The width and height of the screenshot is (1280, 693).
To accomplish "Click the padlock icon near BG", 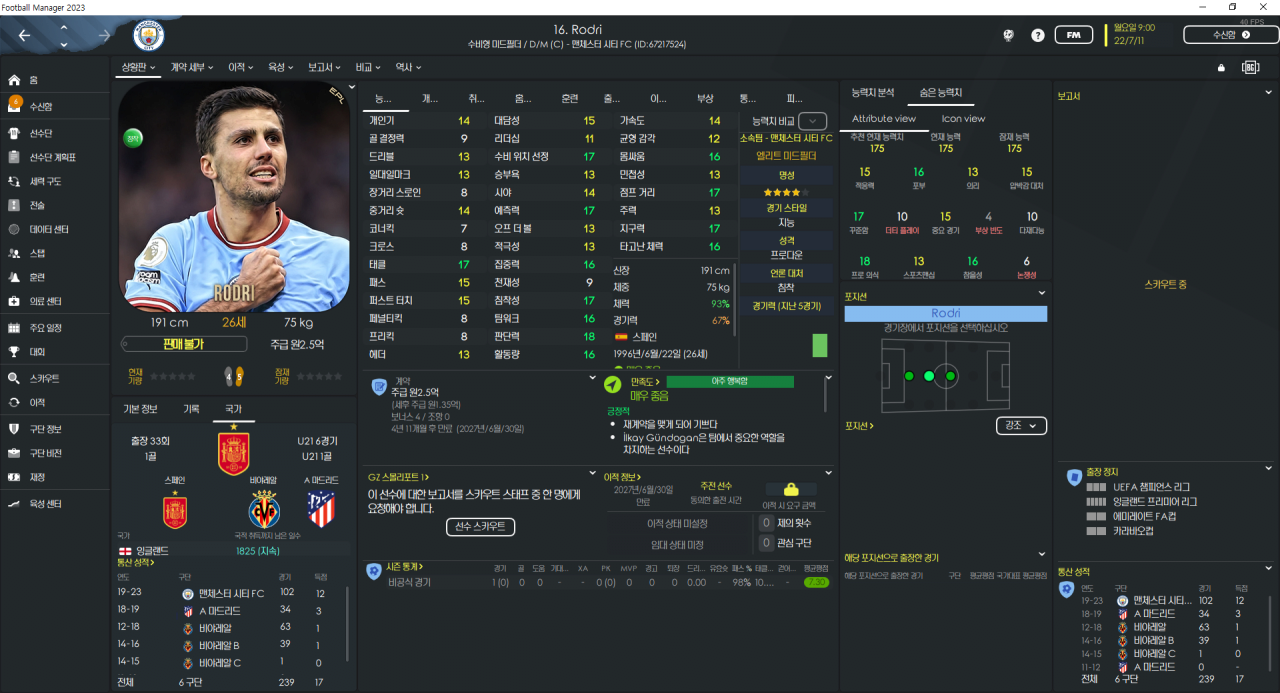I will coord(1221,68).
